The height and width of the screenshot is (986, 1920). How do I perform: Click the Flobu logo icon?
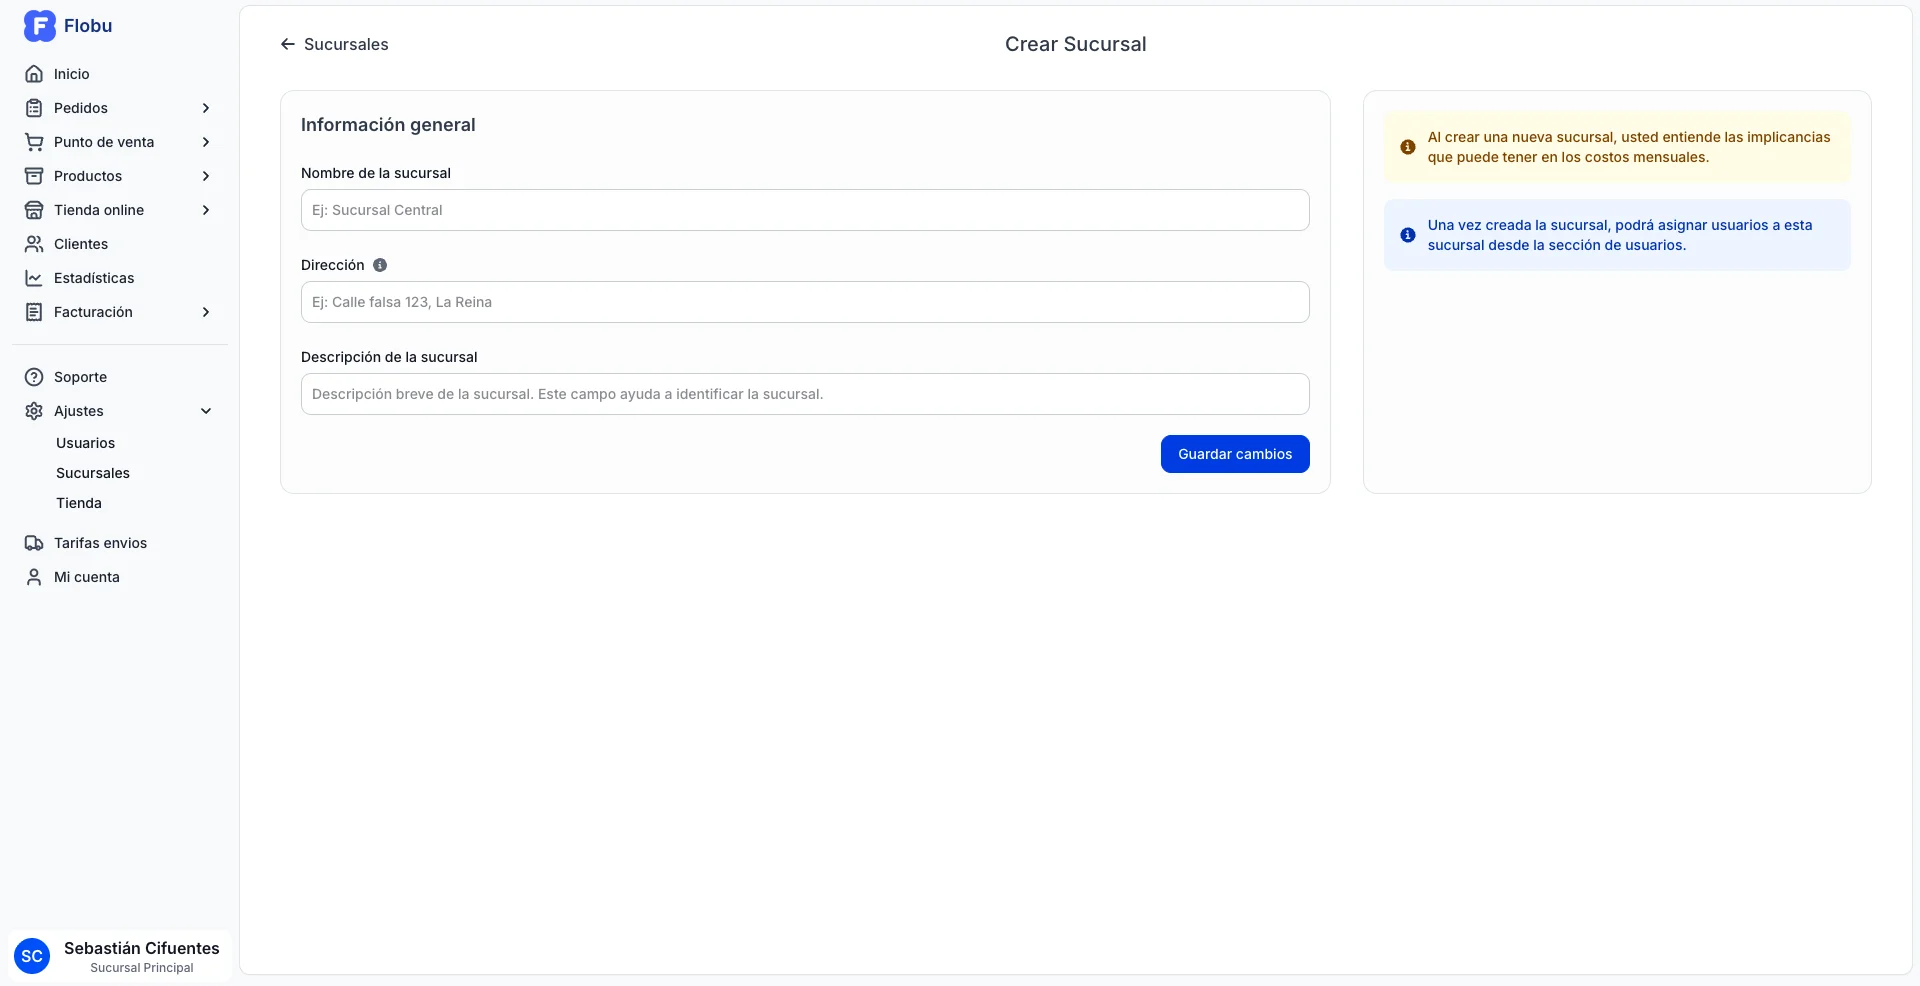[39, 26]
